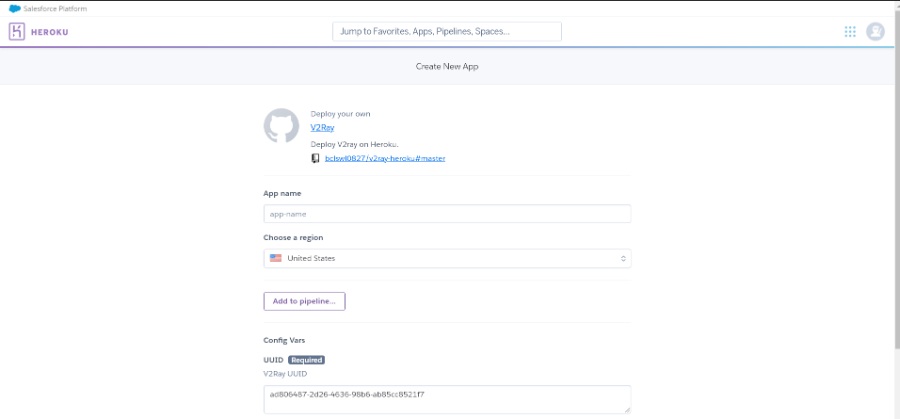Screen dimensions: 900x419
Task: Click the HEROKU wordmark in the header
Action: tap(49, 32)
